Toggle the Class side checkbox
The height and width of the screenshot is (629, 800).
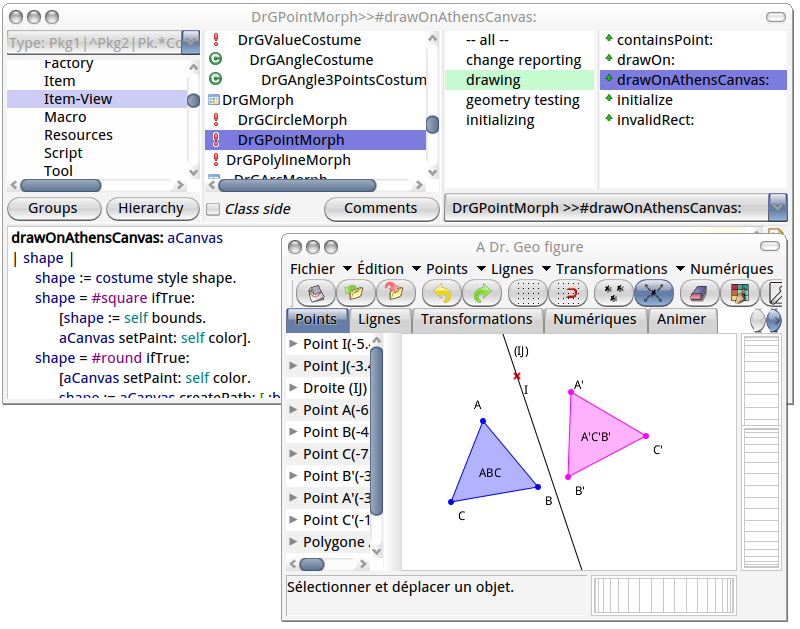pyautogui.click(x=213, y=209)
